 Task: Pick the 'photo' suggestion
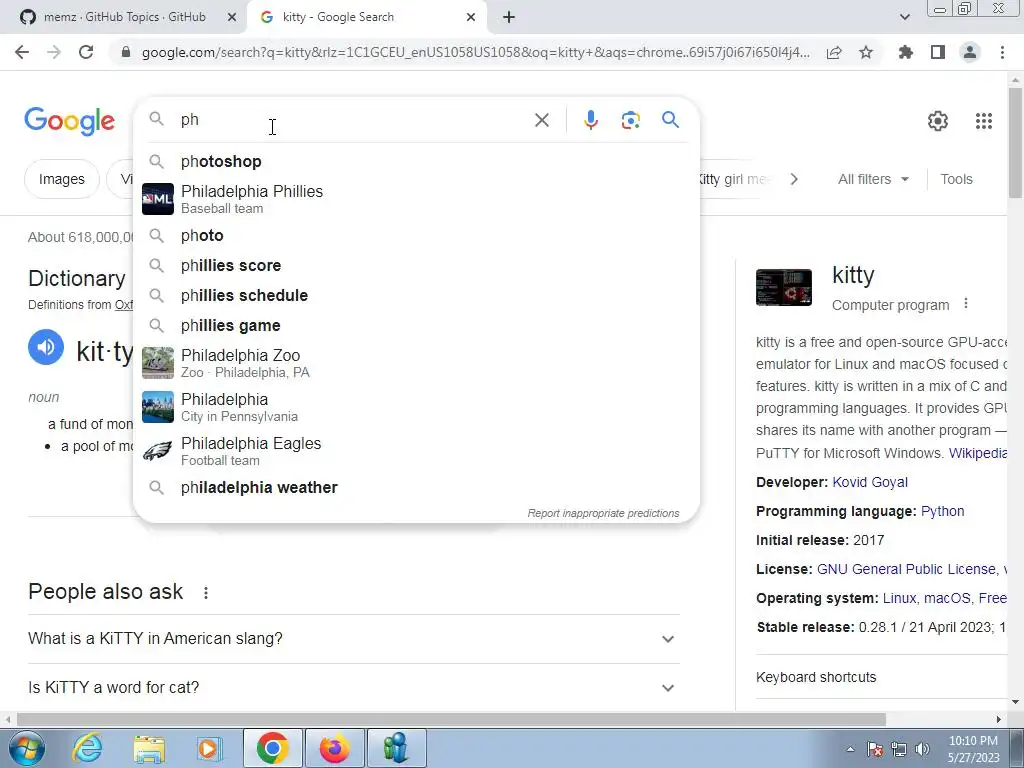(416, 236)
